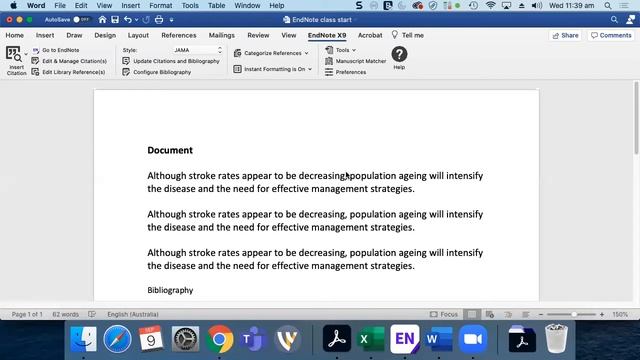Open Microsoft Teams from the Dock
The height and width of the screenshot is (360, 640).
pos(253,339)
